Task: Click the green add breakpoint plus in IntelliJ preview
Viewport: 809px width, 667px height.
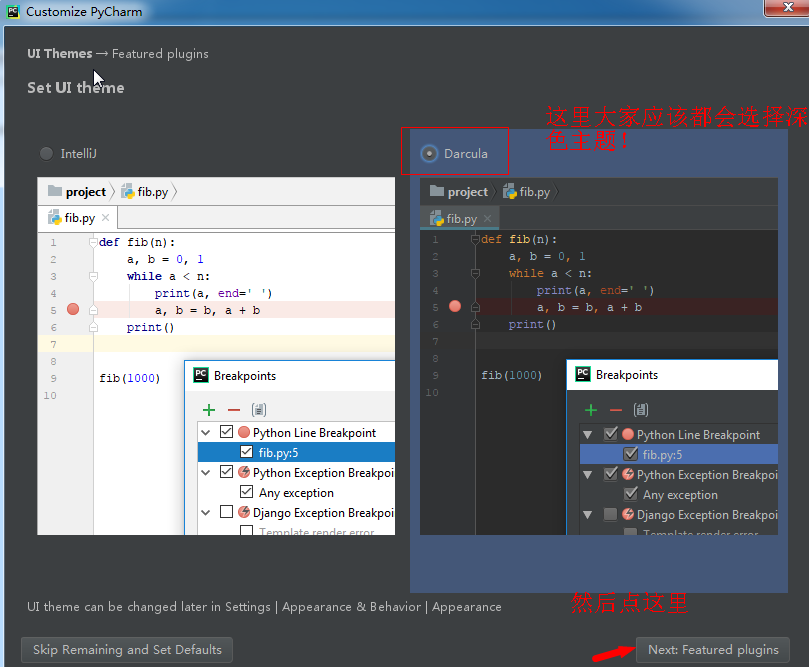Action: [209, 410]
